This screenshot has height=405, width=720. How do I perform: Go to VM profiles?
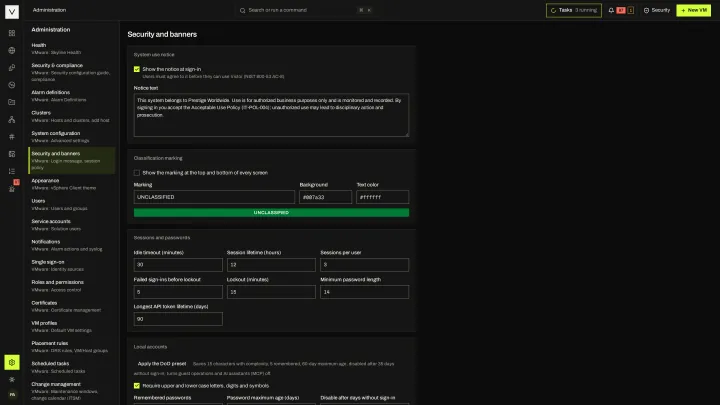point(72,326)
